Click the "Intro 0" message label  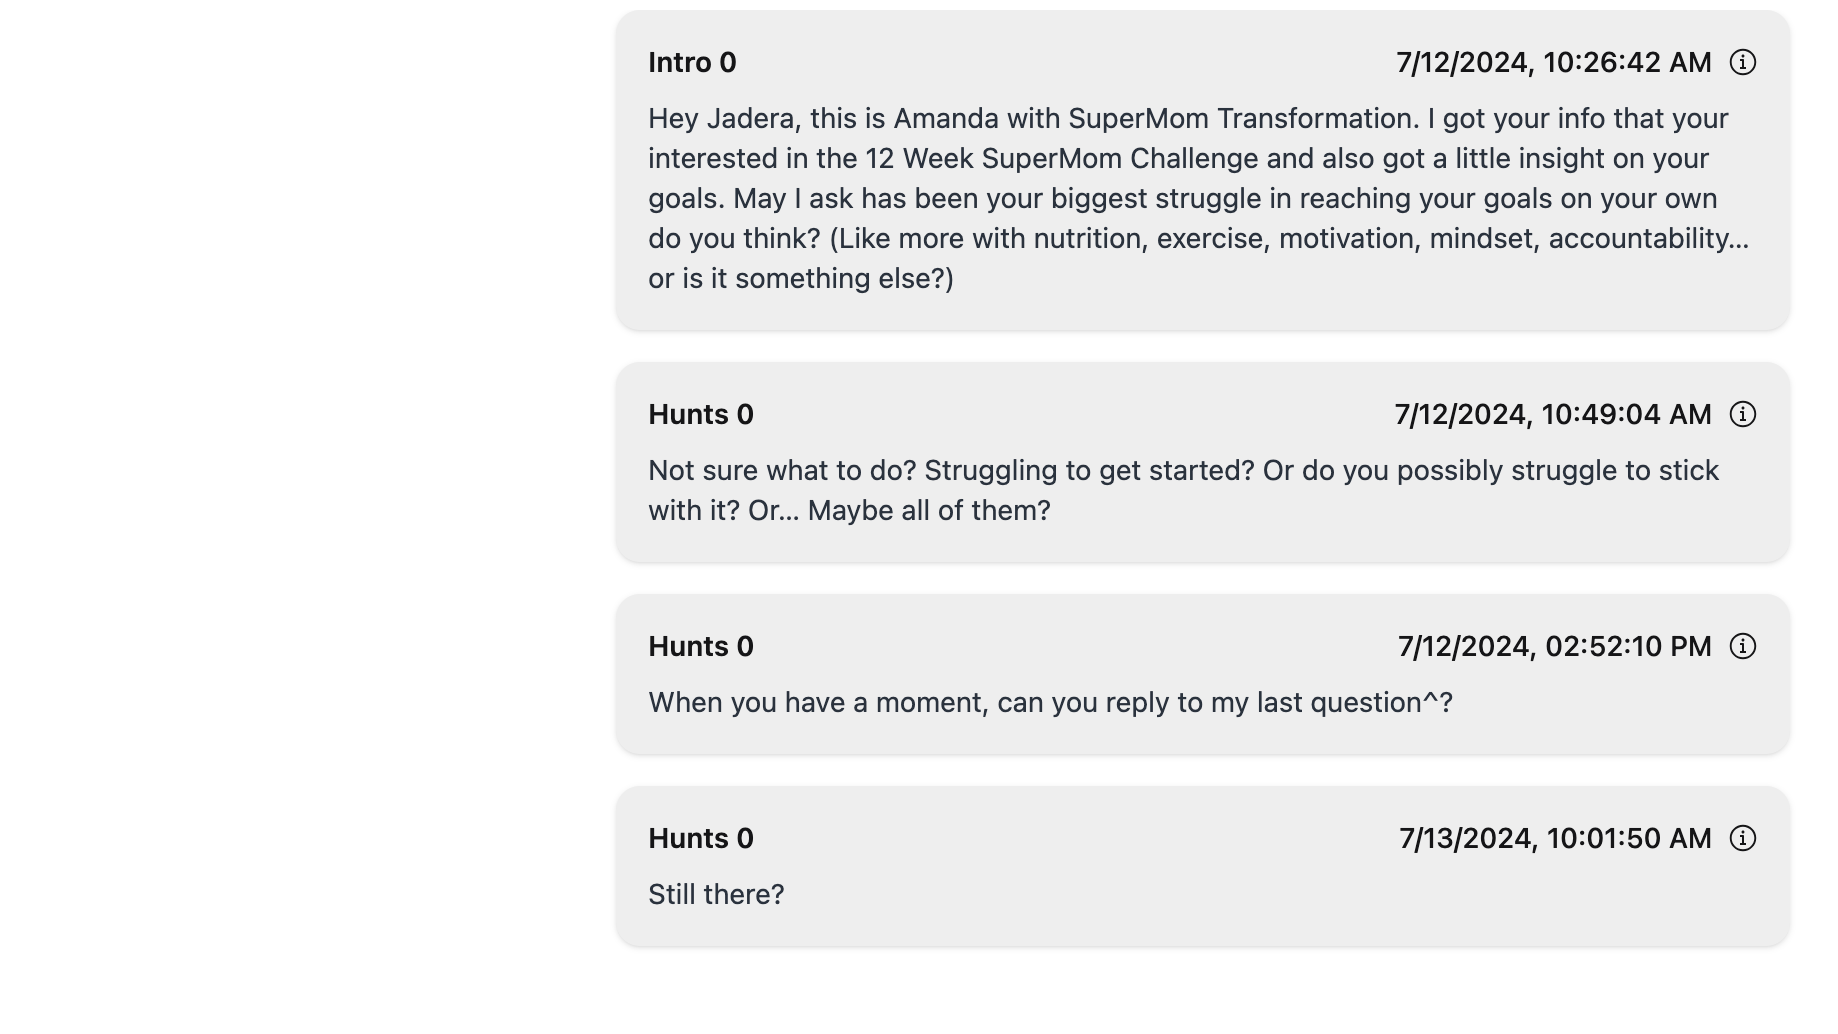click(692, 63)
